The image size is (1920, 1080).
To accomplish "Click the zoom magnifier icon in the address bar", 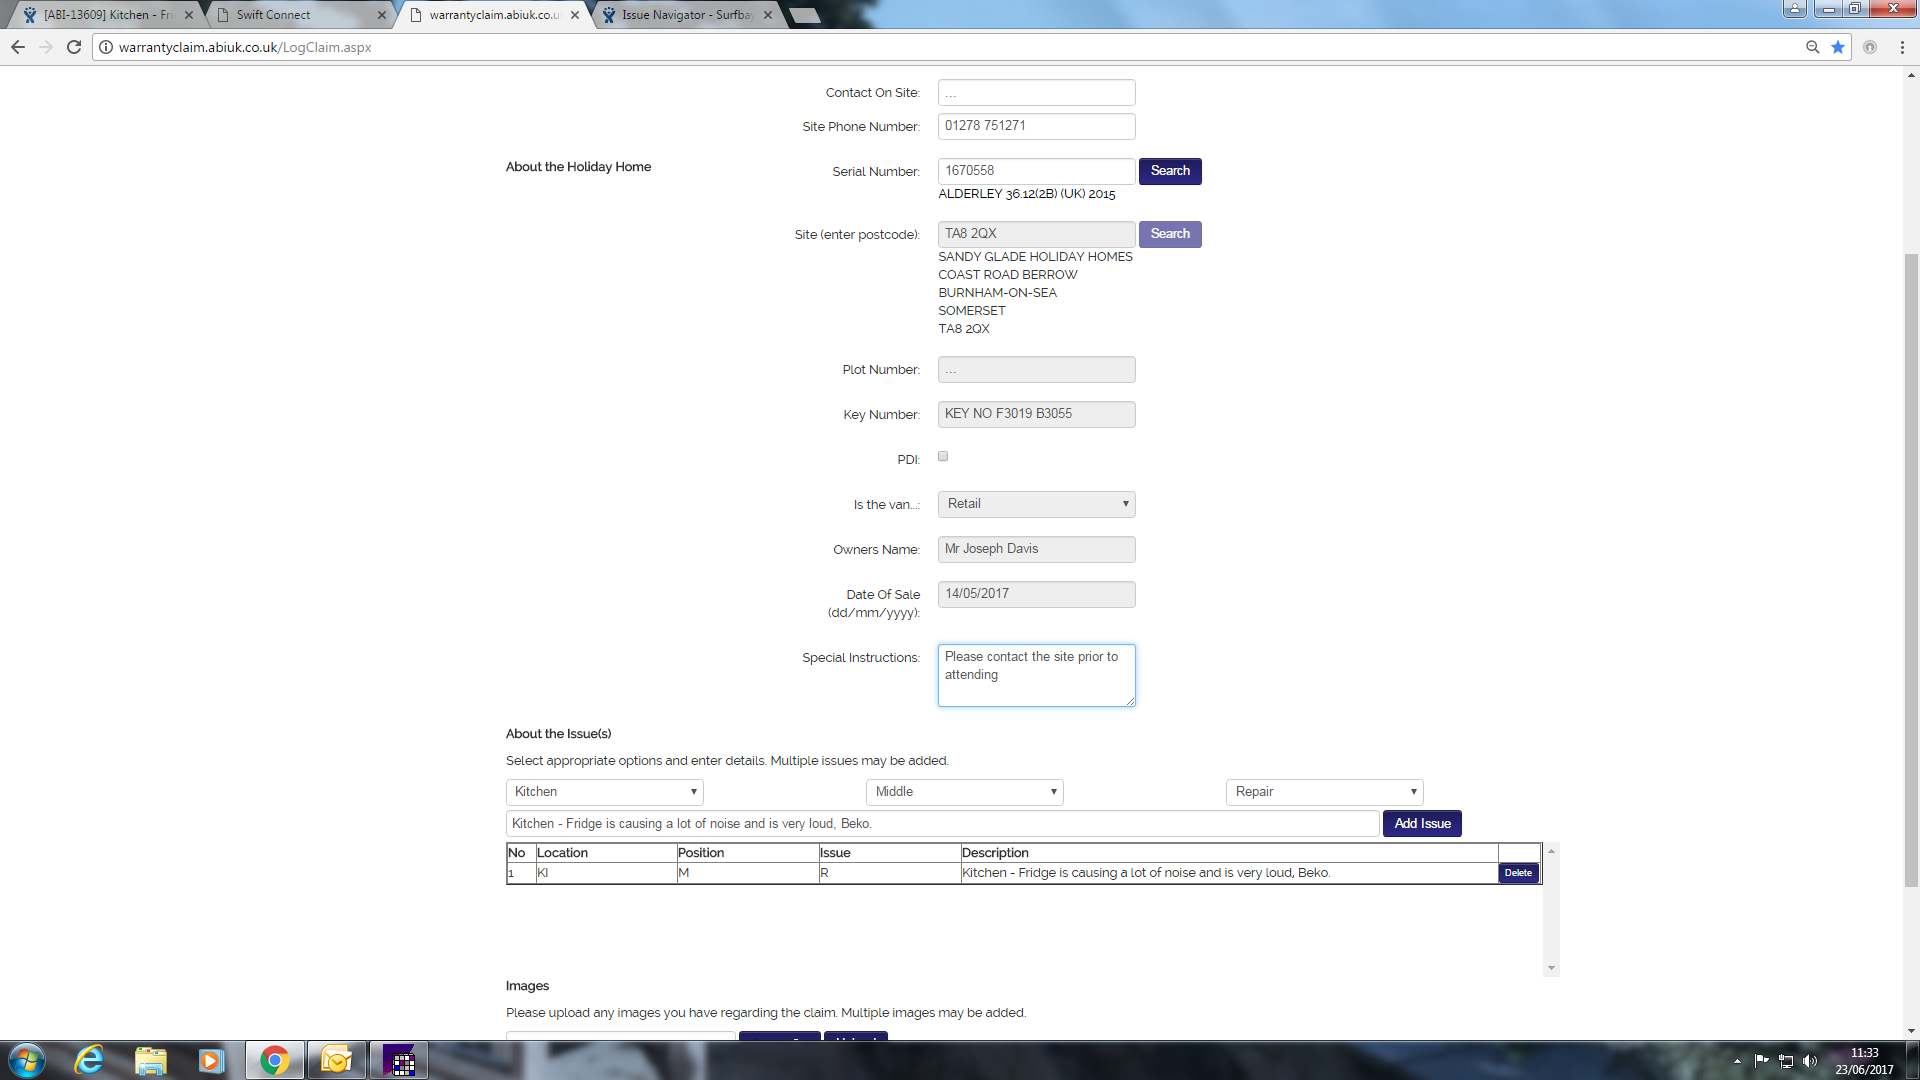I will (x=1812, y=47).
